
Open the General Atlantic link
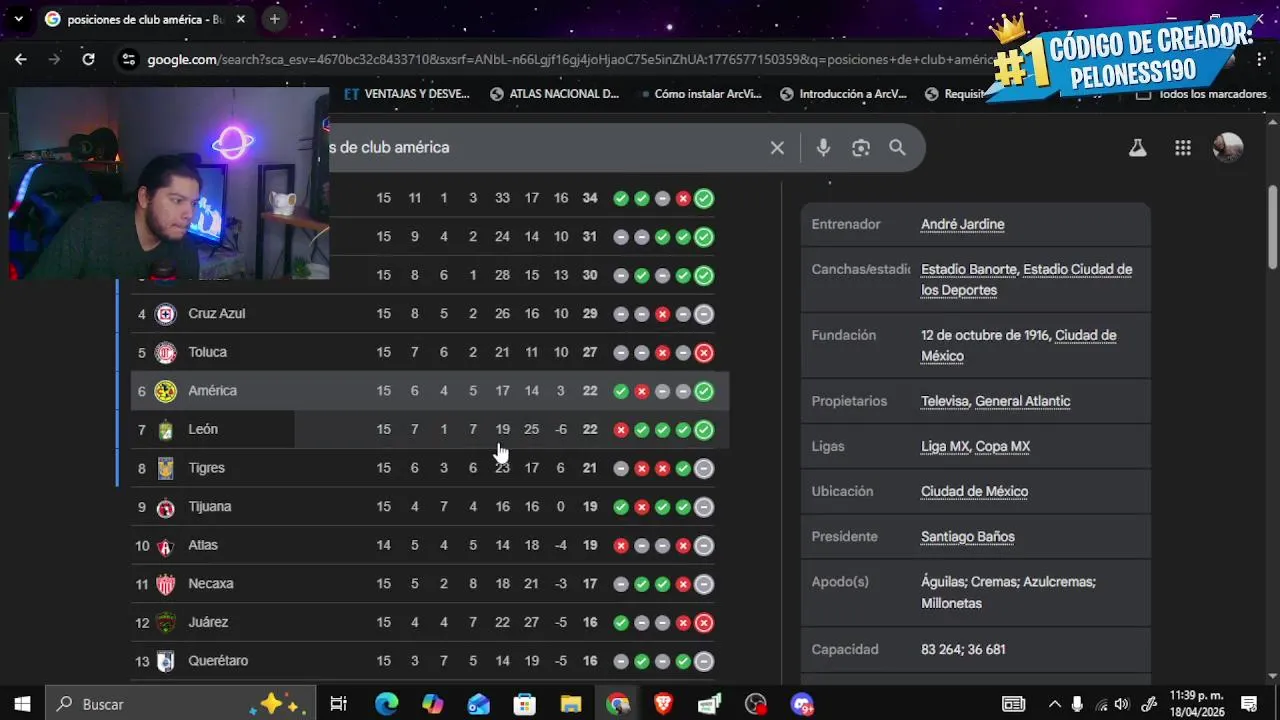coord(1022,401)
